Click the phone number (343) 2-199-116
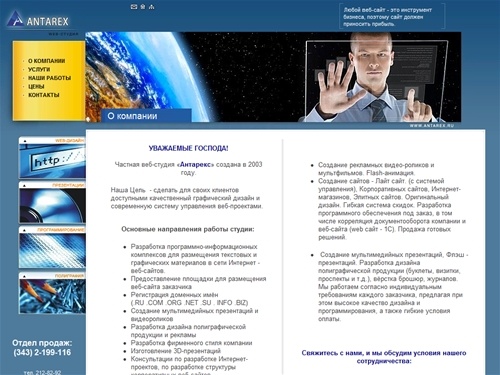The image size is (500, 375). click(42, 353)
